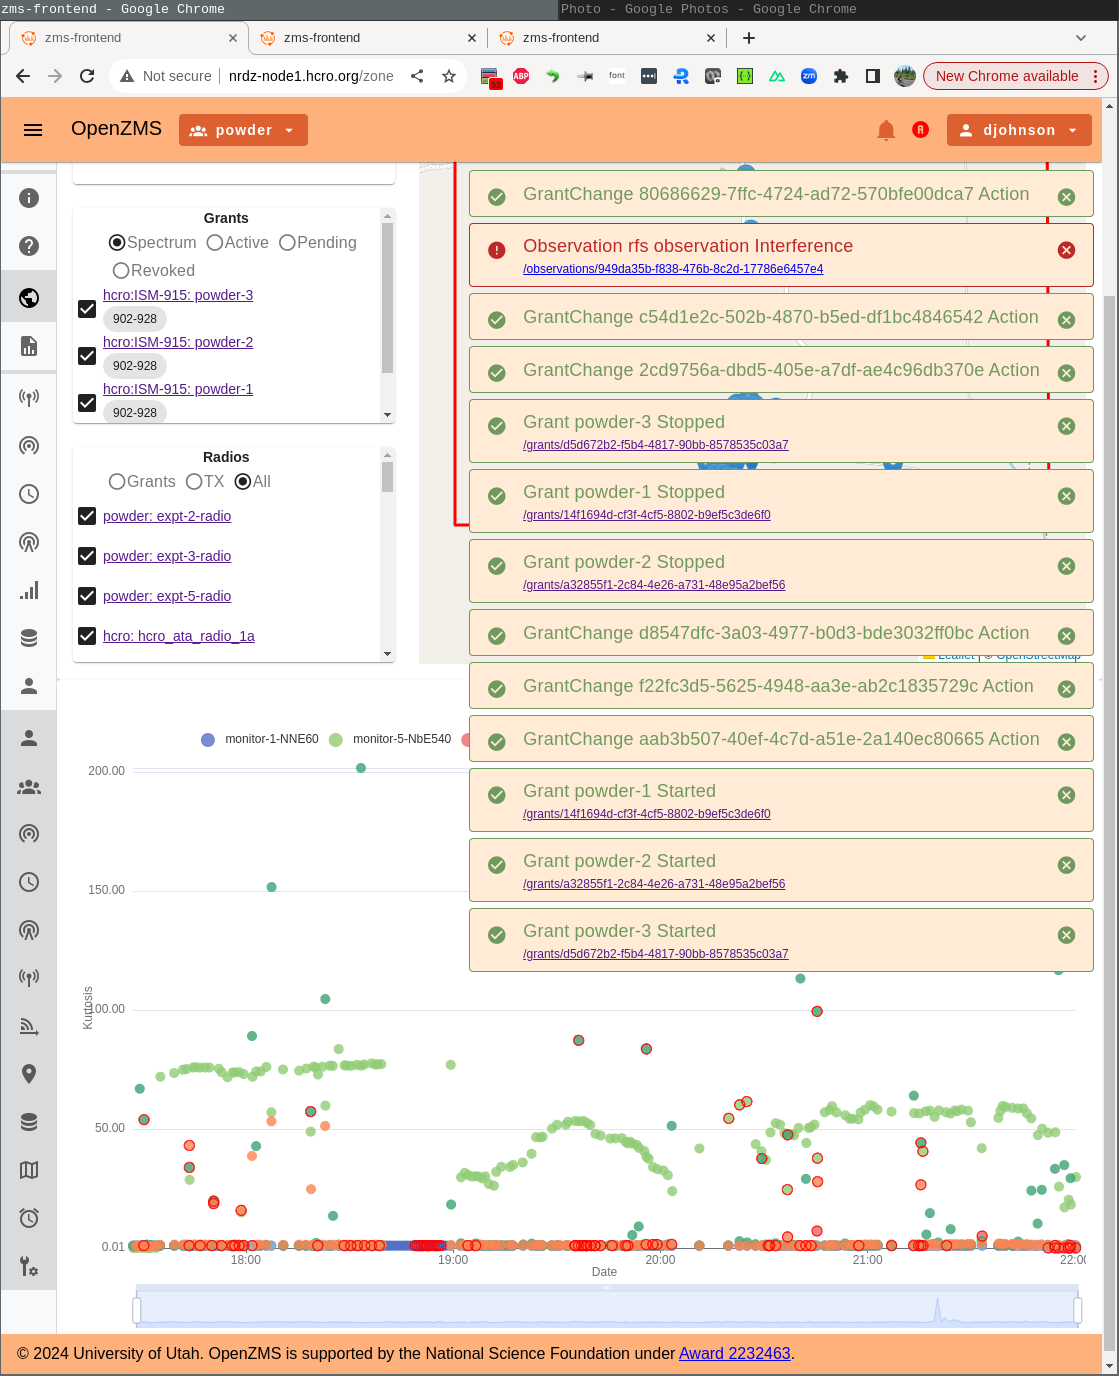Open the group users sidebar icon

pos(29,787)
